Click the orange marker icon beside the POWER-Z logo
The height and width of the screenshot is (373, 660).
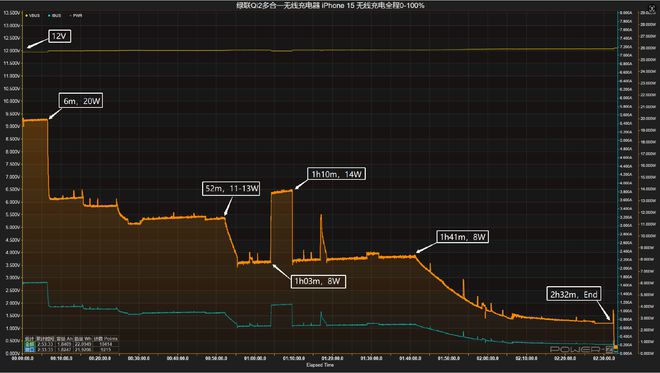pos(616,348)
